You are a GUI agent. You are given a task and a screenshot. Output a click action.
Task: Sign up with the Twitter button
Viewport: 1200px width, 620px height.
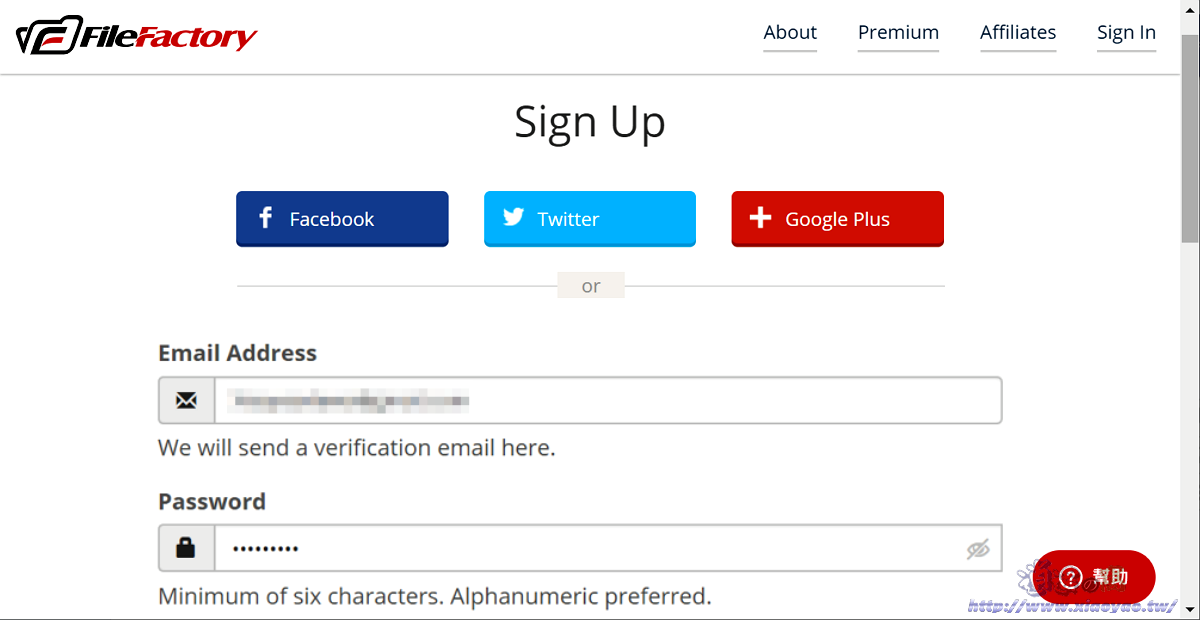[x=590, y=218]
